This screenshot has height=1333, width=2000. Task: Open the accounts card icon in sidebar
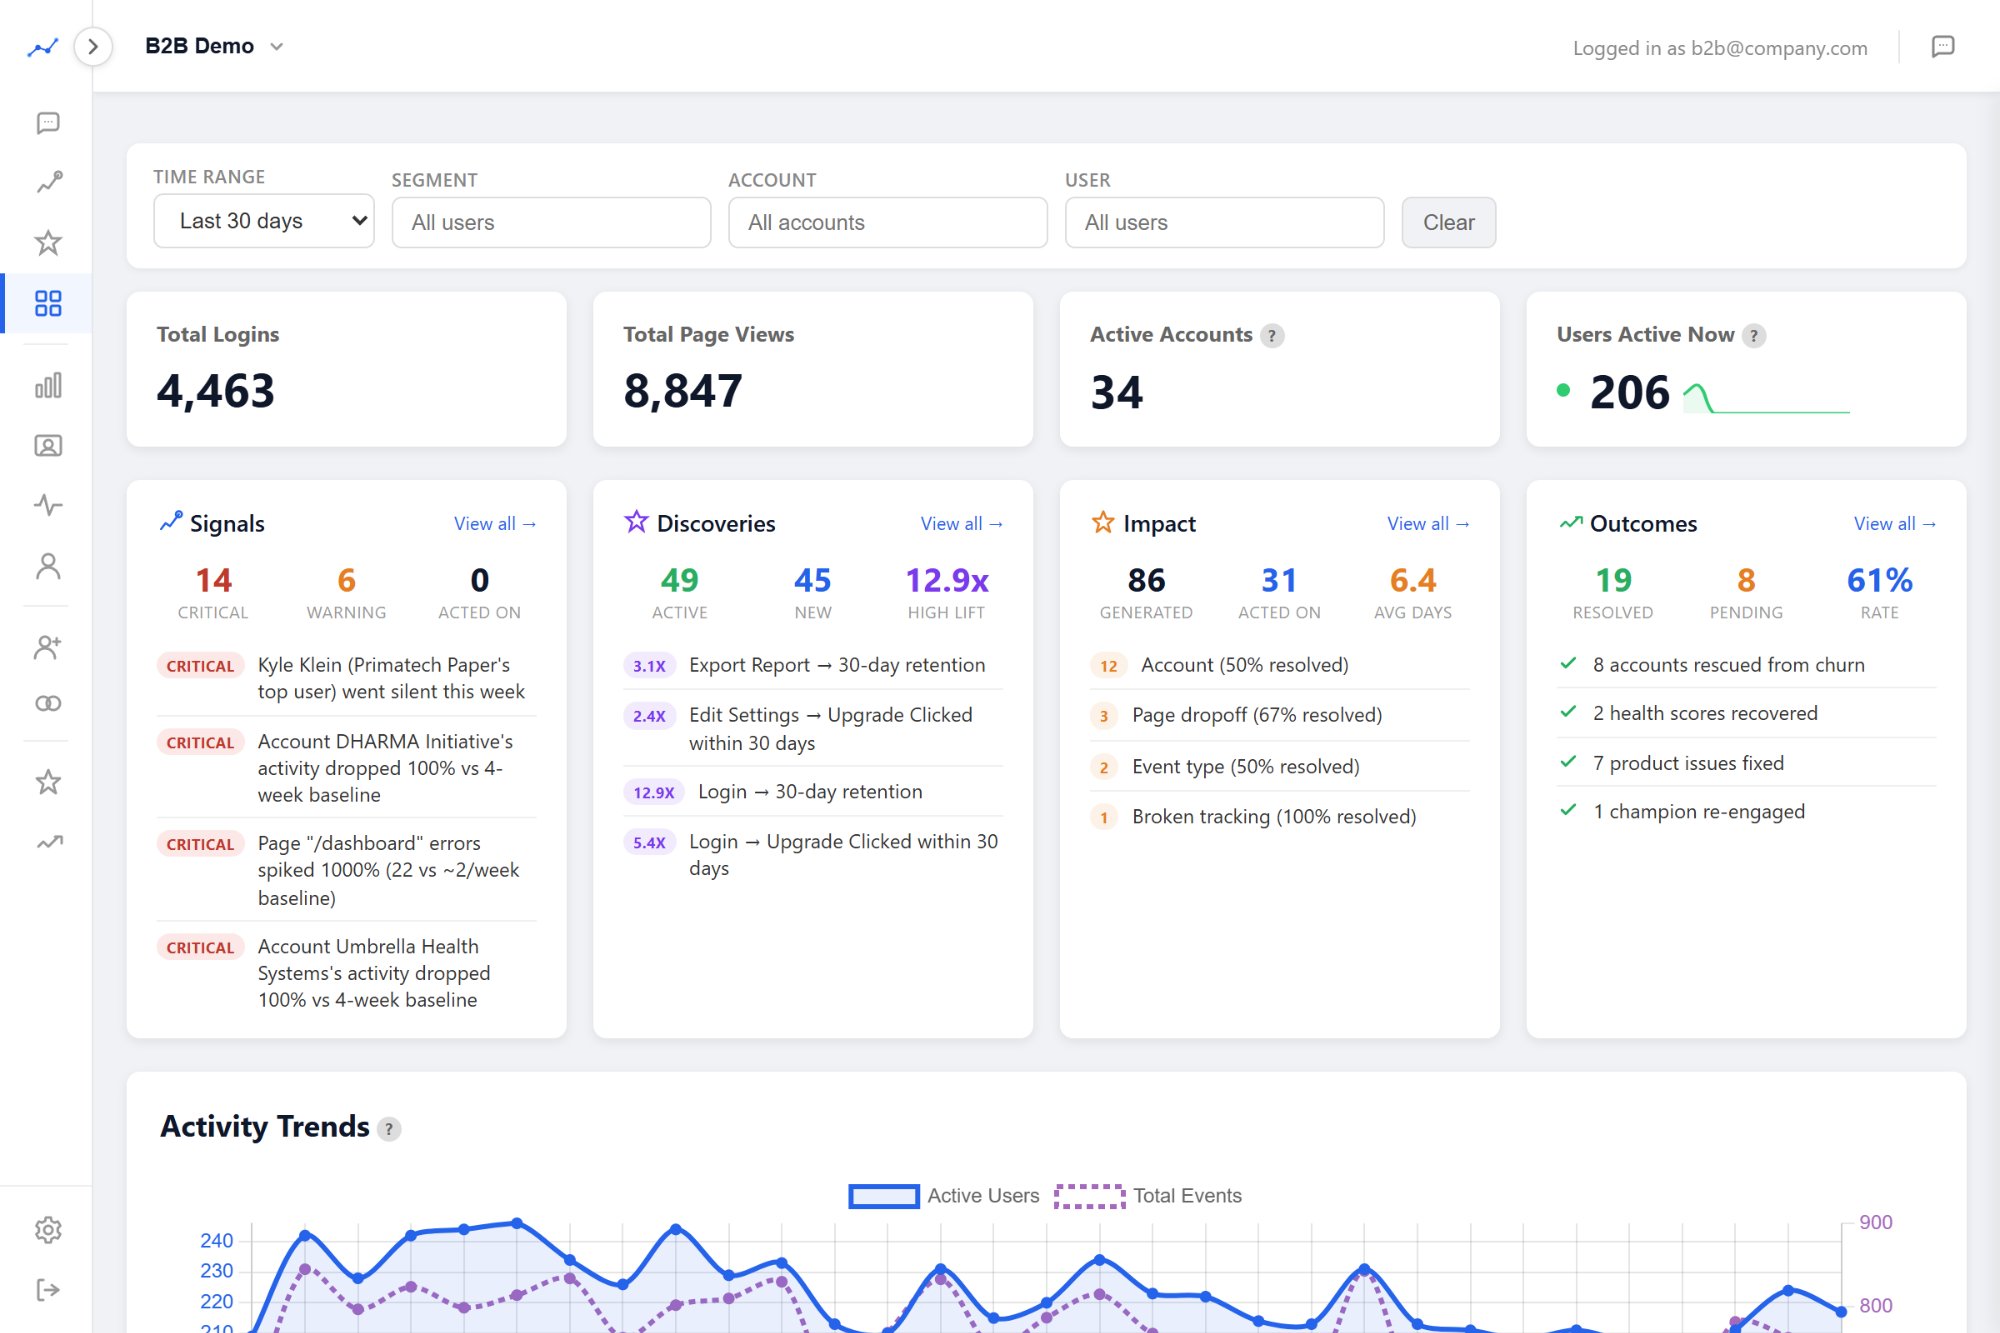(48, 446)
